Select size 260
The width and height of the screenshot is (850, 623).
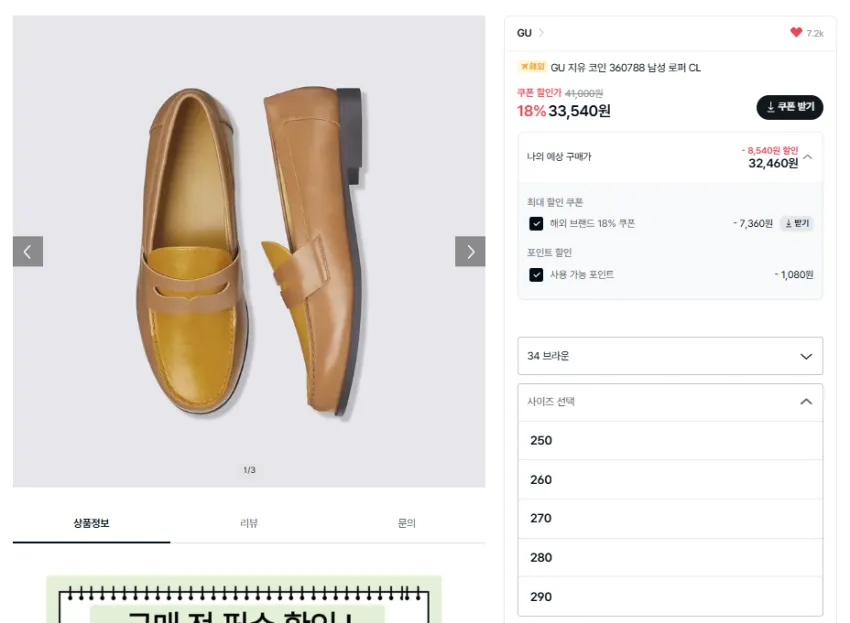coord(670,479)
